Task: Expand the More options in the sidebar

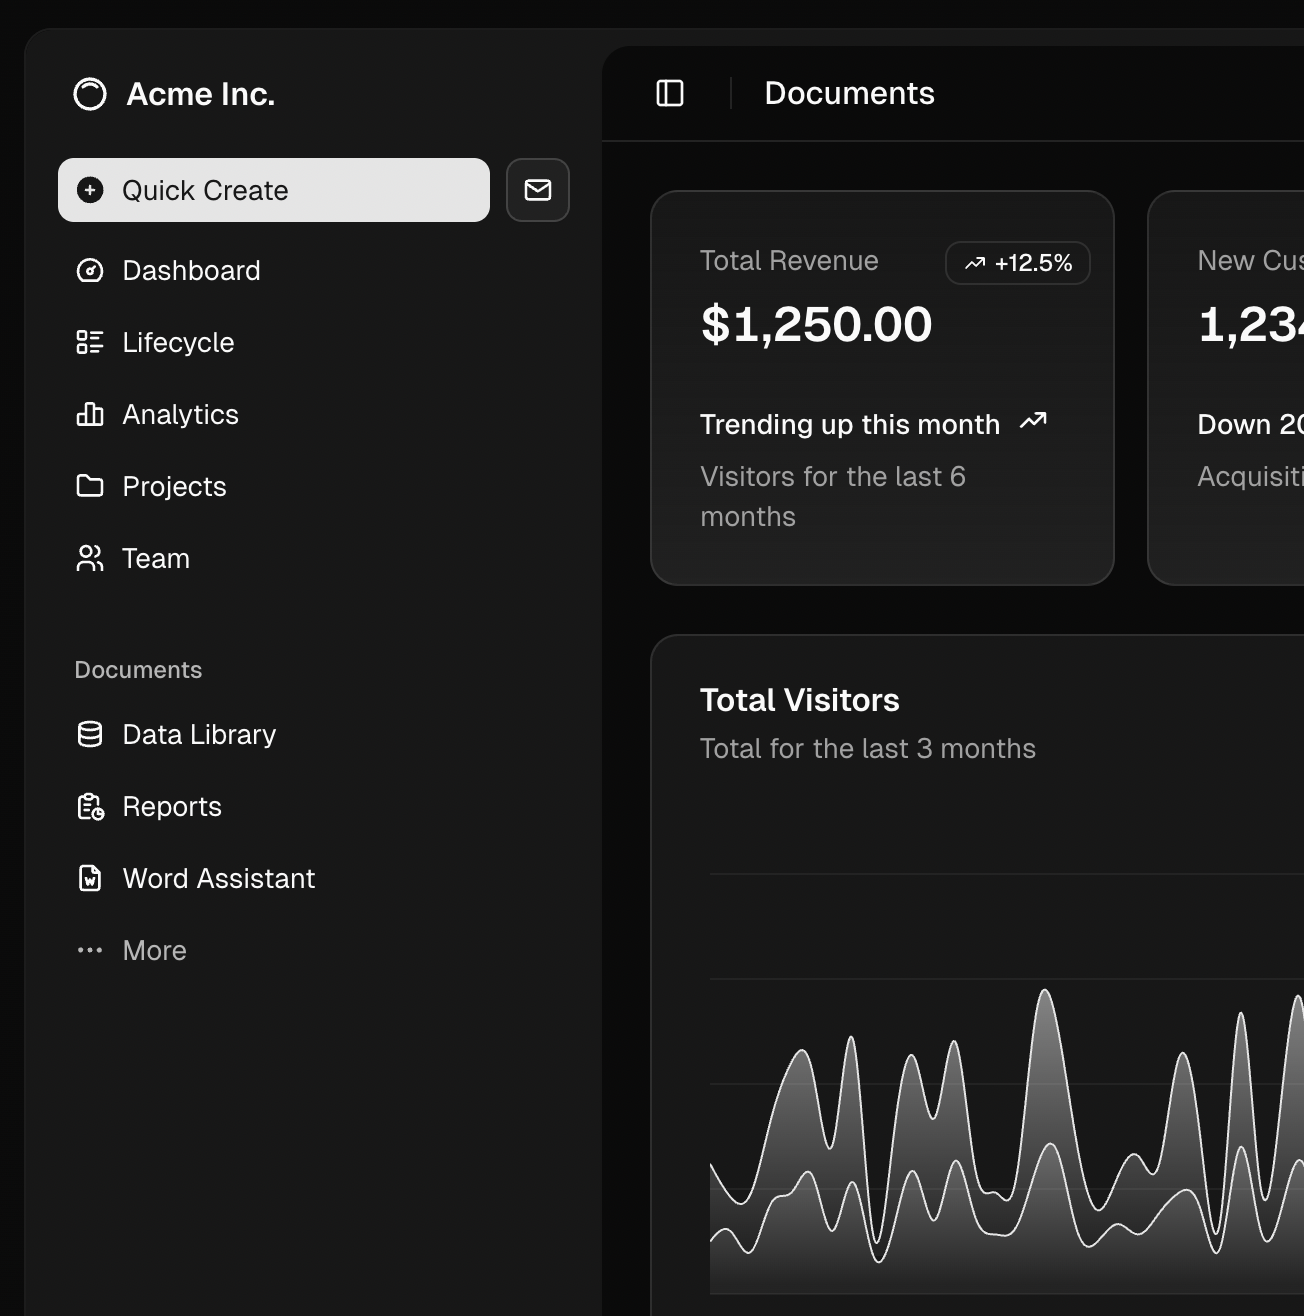Action: (x=130, y=950)
